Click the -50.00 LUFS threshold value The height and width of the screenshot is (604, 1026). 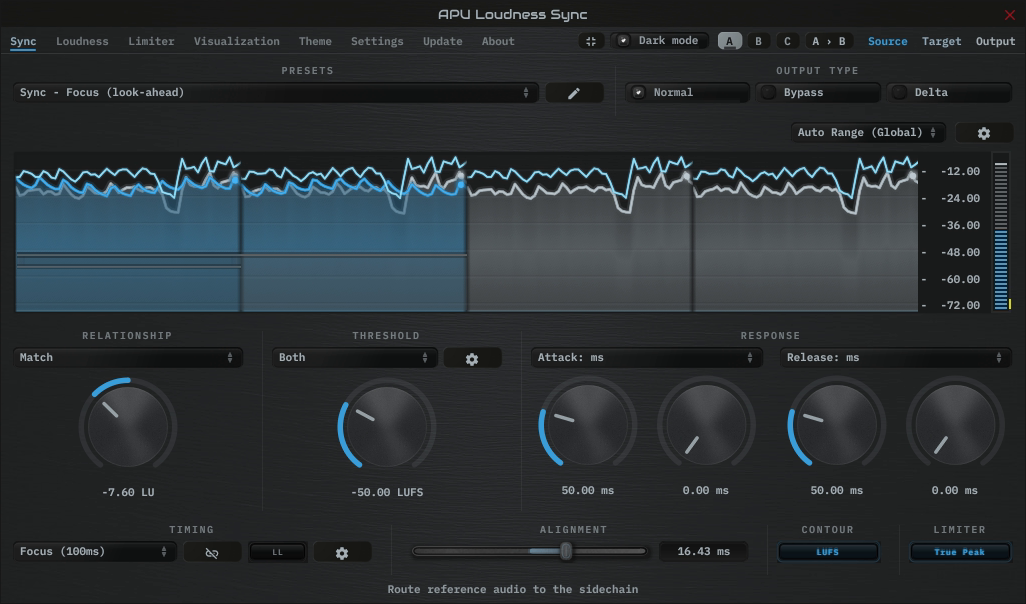tap(387, 492)
